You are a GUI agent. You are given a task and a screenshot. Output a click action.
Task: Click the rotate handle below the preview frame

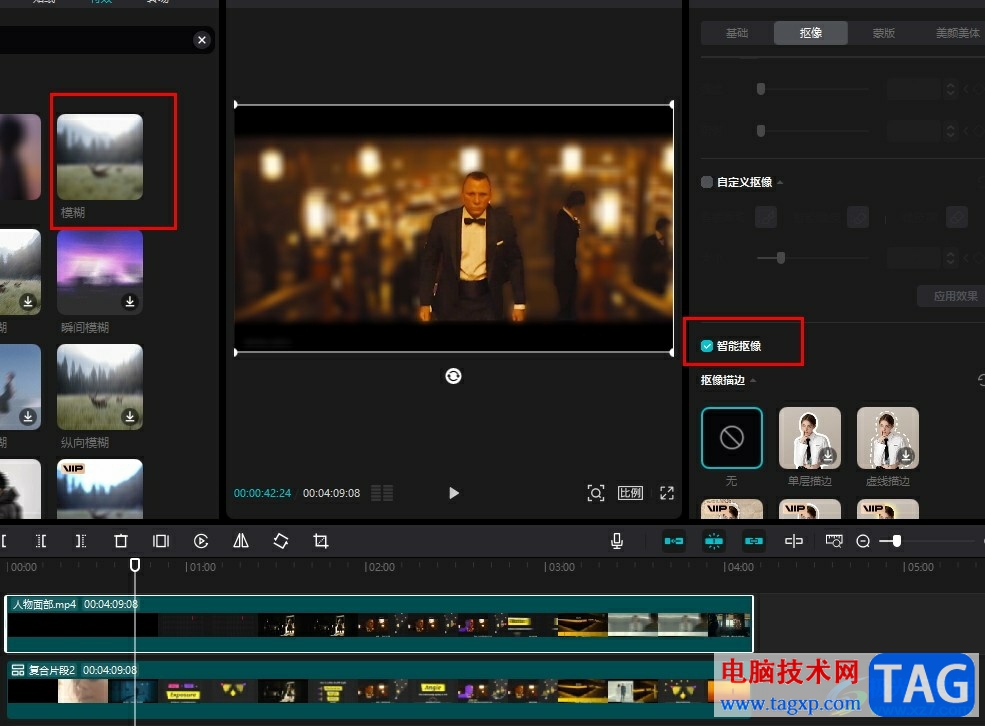click(453, 376)
